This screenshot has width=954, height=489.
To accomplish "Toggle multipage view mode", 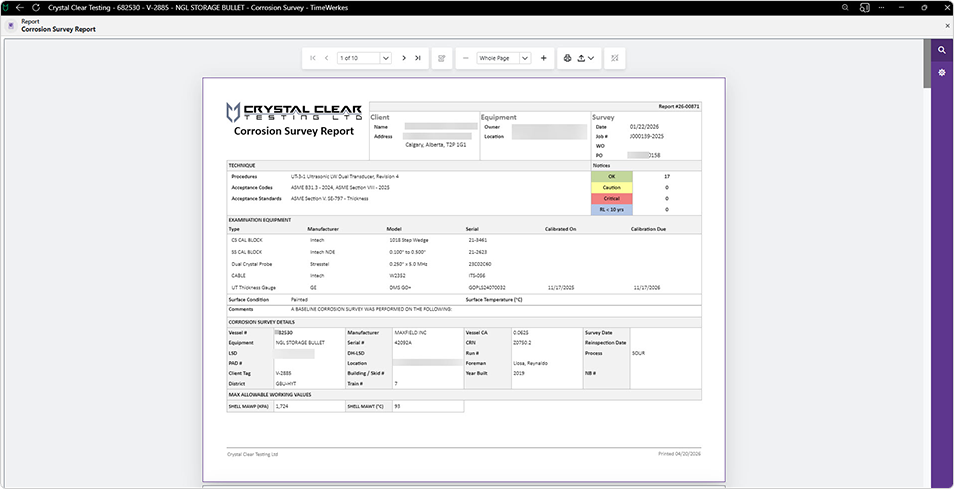I will [x=442, y=58].
